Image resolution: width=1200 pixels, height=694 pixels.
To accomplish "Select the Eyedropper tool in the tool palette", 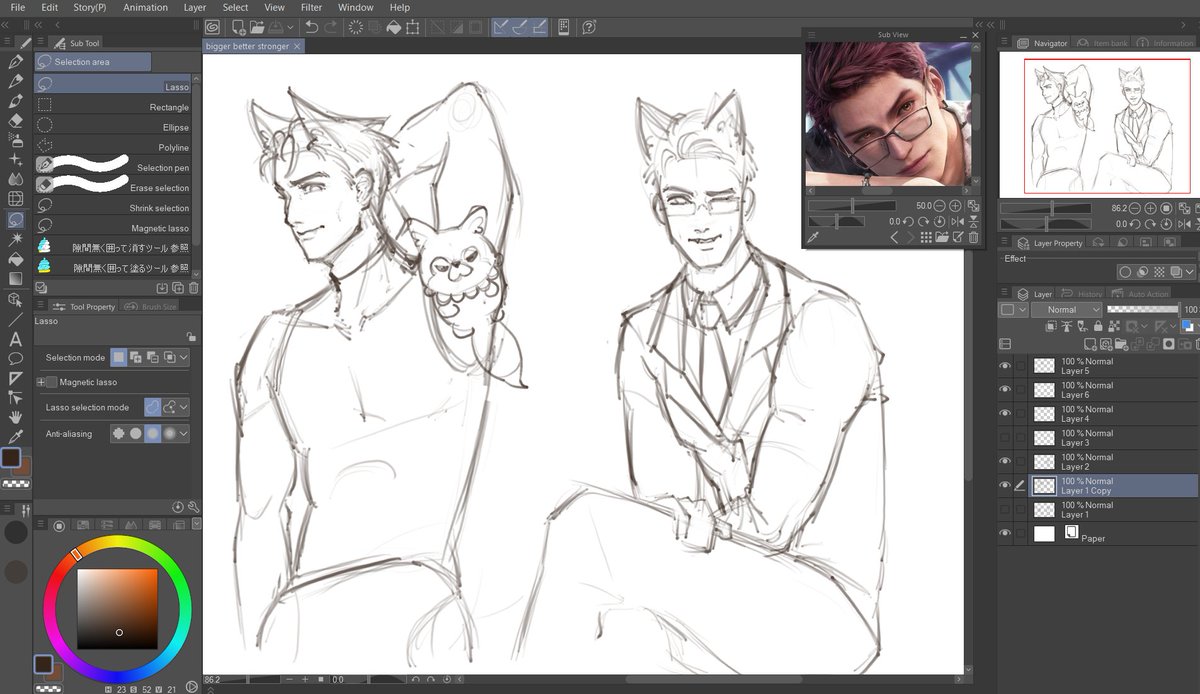I will pyautogui.click(x=15, y=436).
